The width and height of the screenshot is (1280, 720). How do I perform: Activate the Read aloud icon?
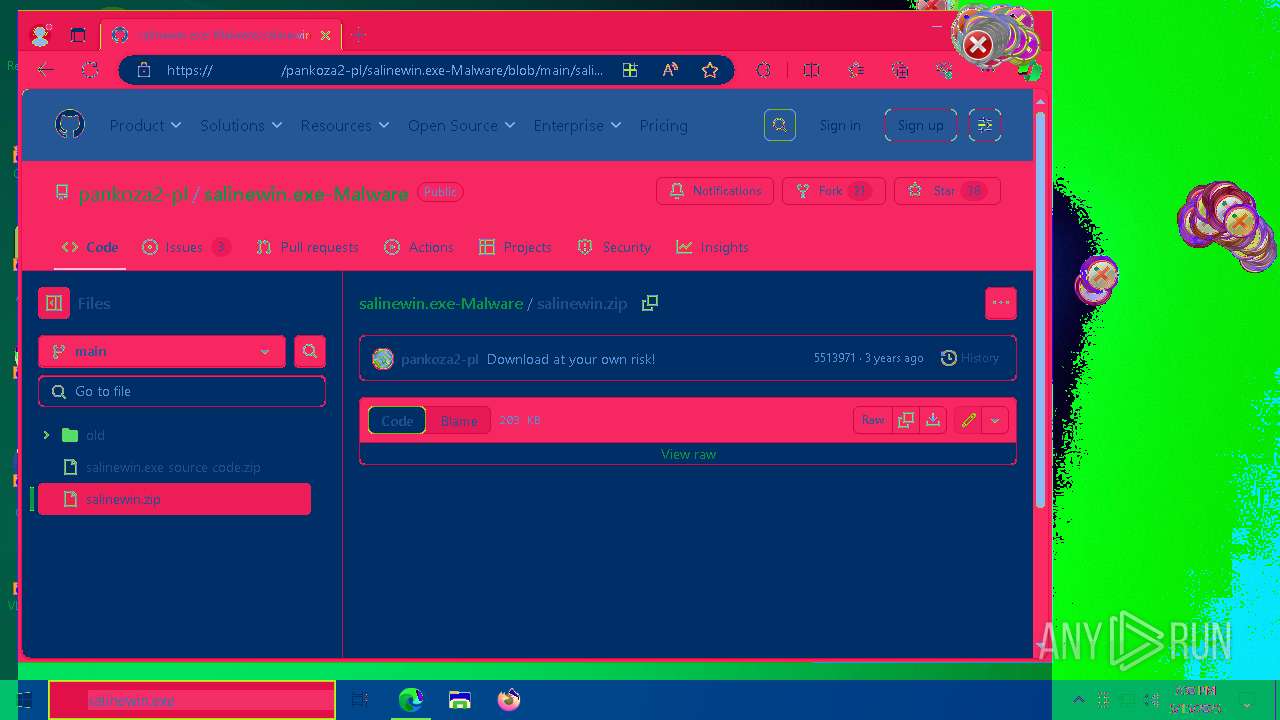pos(670,70)
